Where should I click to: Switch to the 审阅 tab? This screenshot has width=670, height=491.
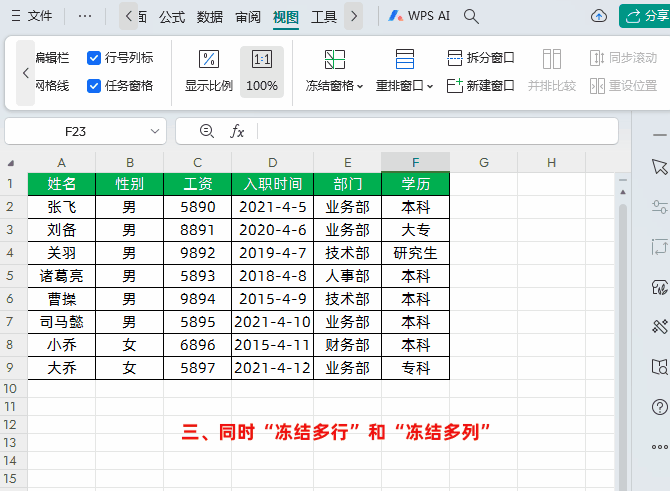coord(248,17)
